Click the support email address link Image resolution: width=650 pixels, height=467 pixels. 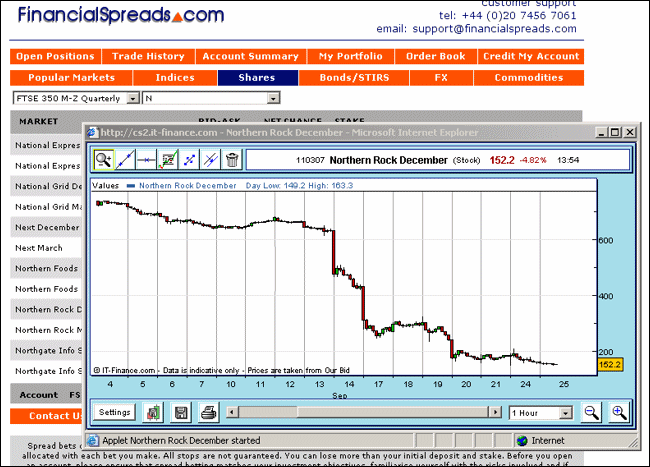[x=494, y=29]
